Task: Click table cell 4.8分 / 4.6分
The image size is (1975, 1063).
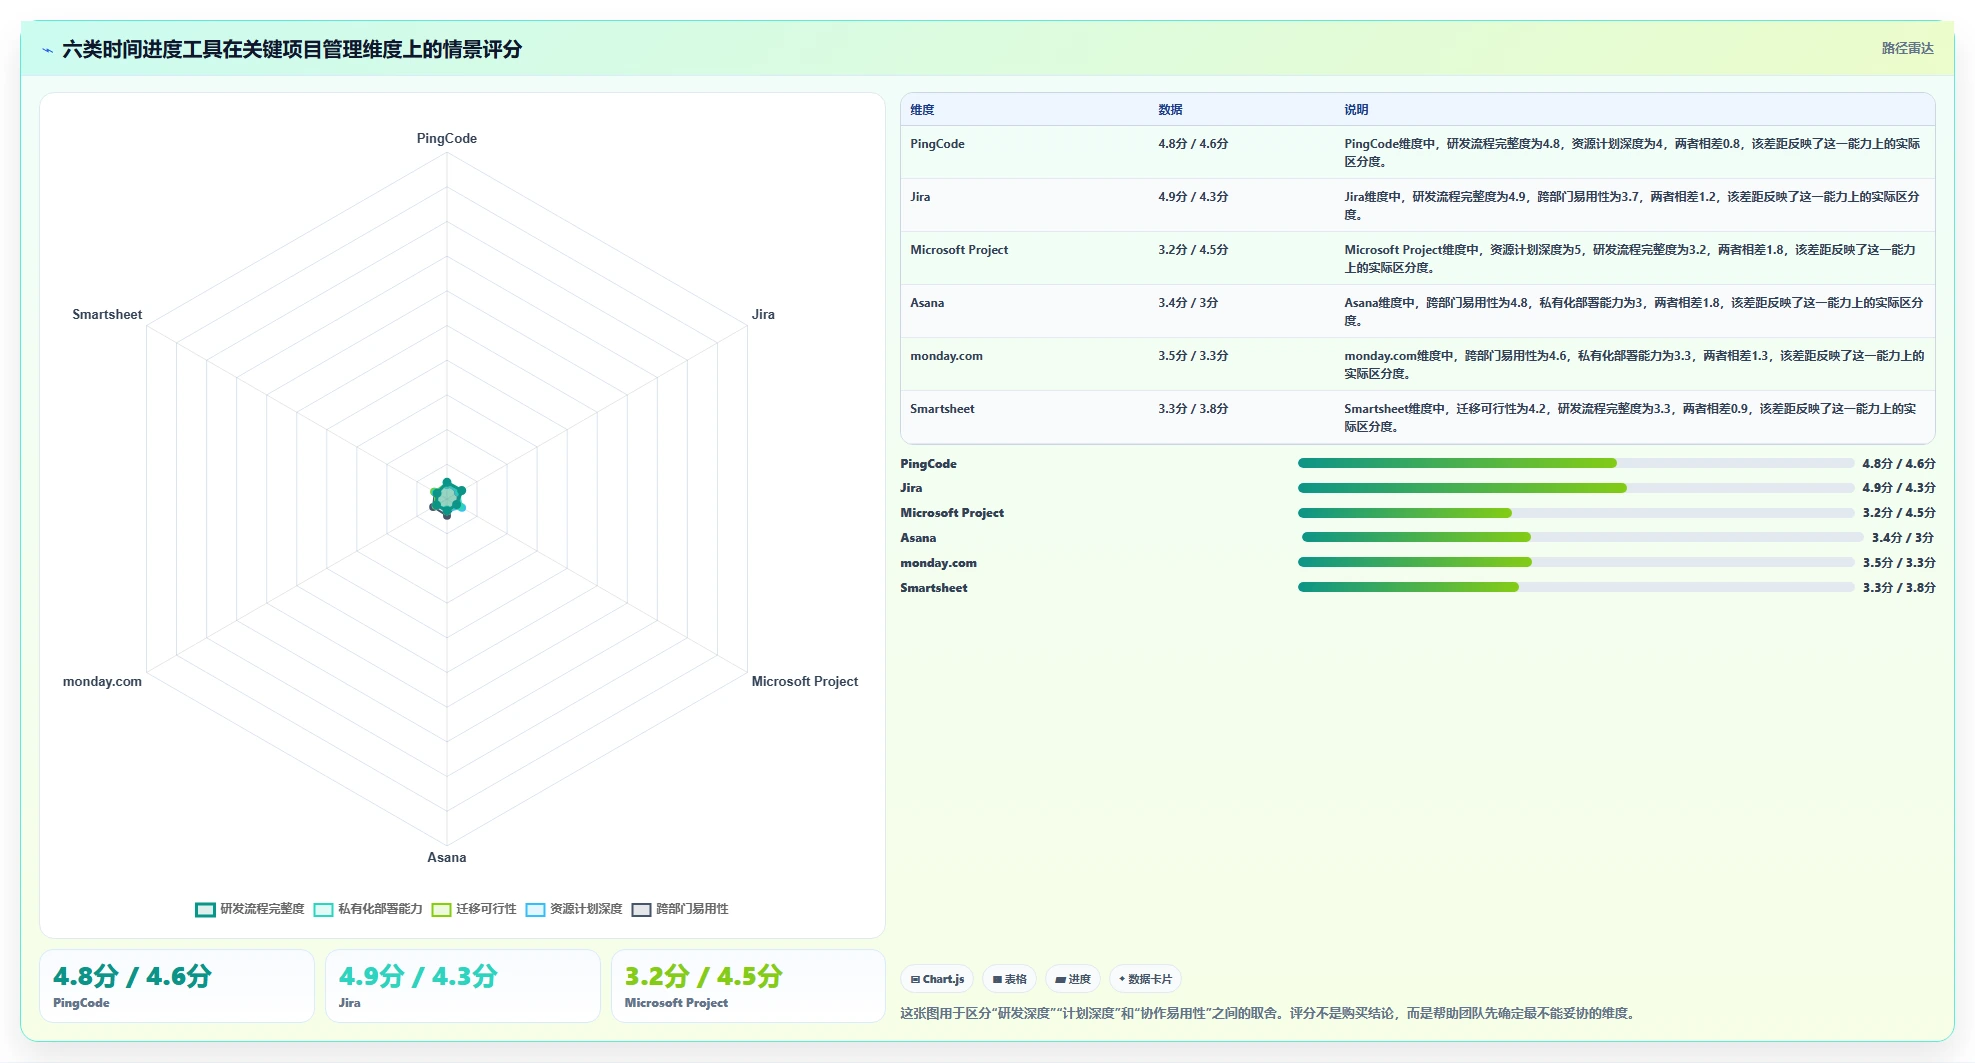Action: (x=1193, y=144)
